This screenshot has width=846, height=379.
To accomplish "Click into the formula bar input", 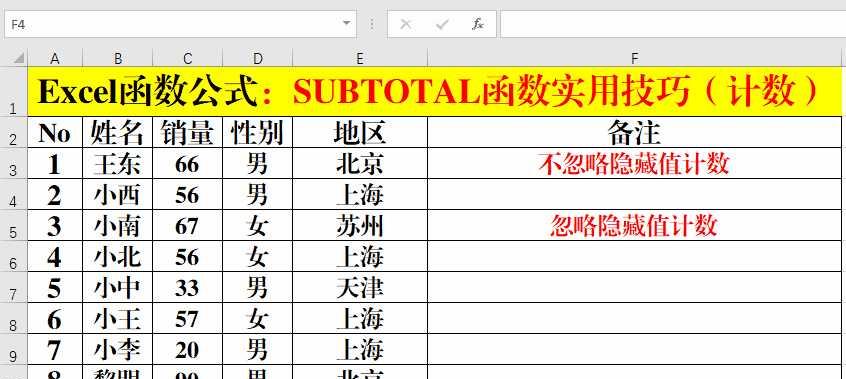I will pyautogui.click(x=673, y=24).
